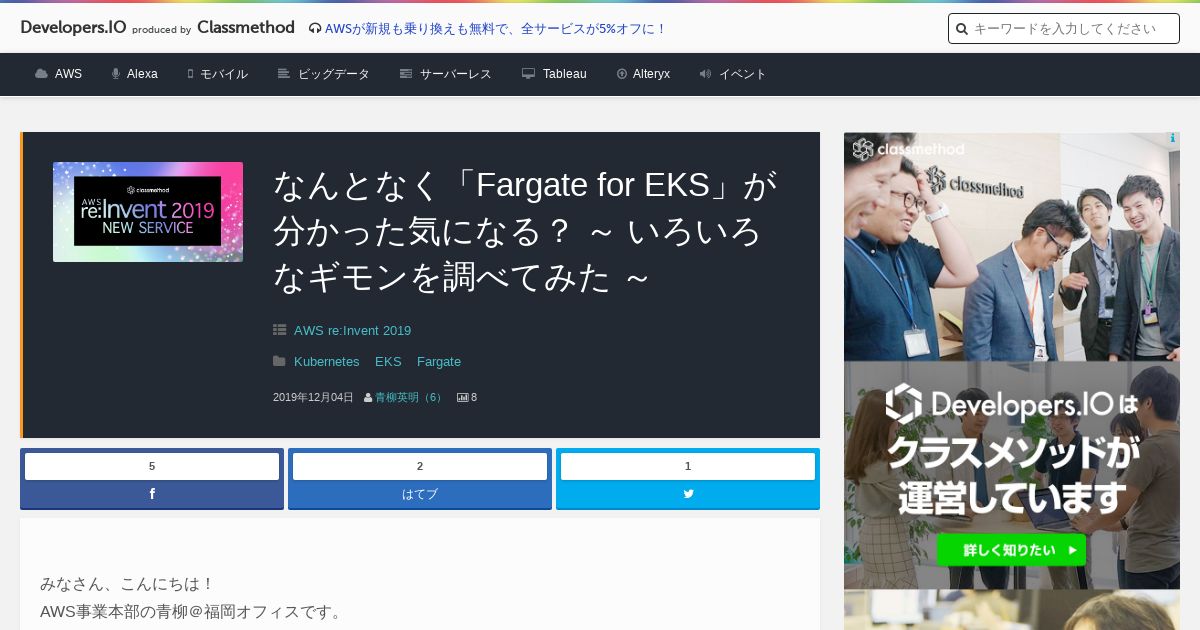
Task: Click the text AWS事業本部の青柳＠福岡オフィスです。
Action: 193,611
